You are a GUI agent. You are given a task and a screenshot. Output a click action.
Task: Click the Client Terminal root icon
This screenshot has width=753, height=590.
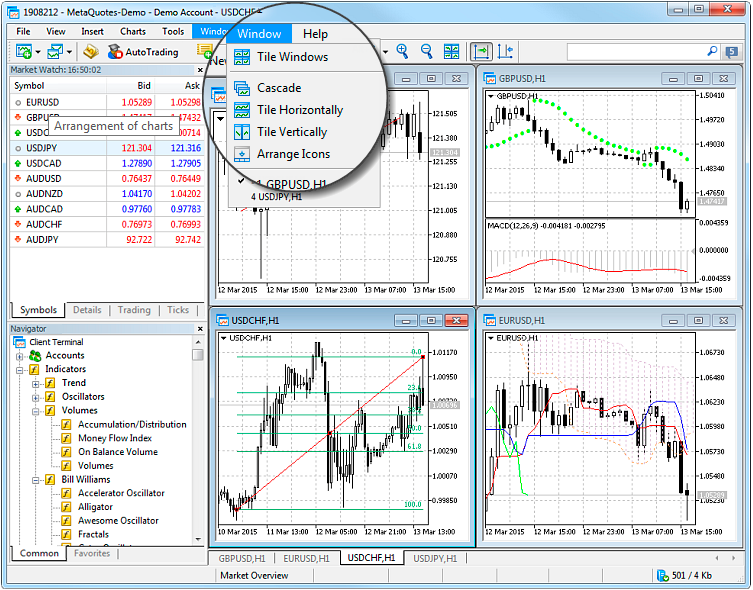(20, 342)
